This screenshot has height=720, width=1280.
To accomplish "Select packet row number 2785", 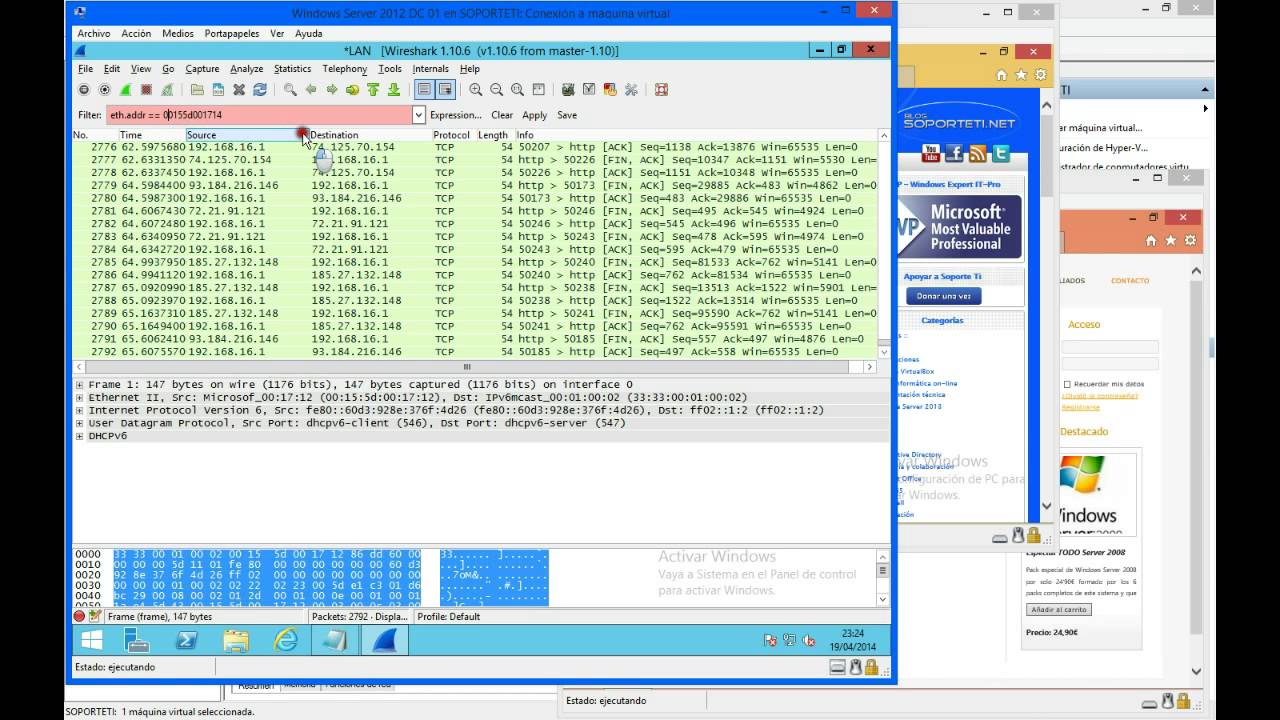I will (x=475, y=262).
